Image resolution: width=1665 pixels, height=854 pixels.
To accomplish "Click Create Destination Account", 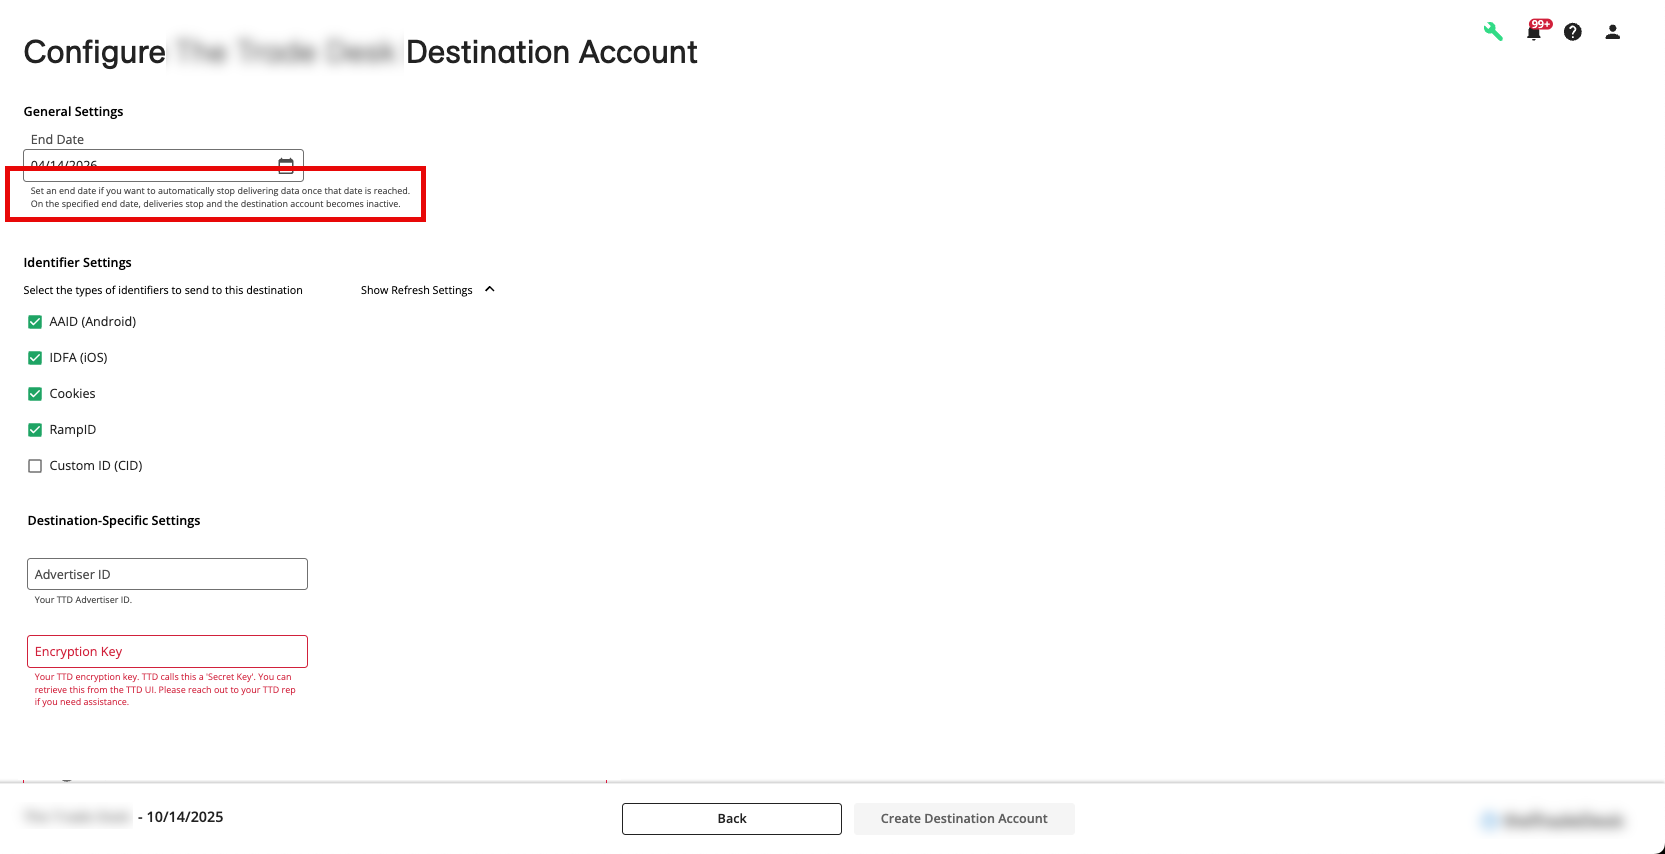I will pos(963,818).
